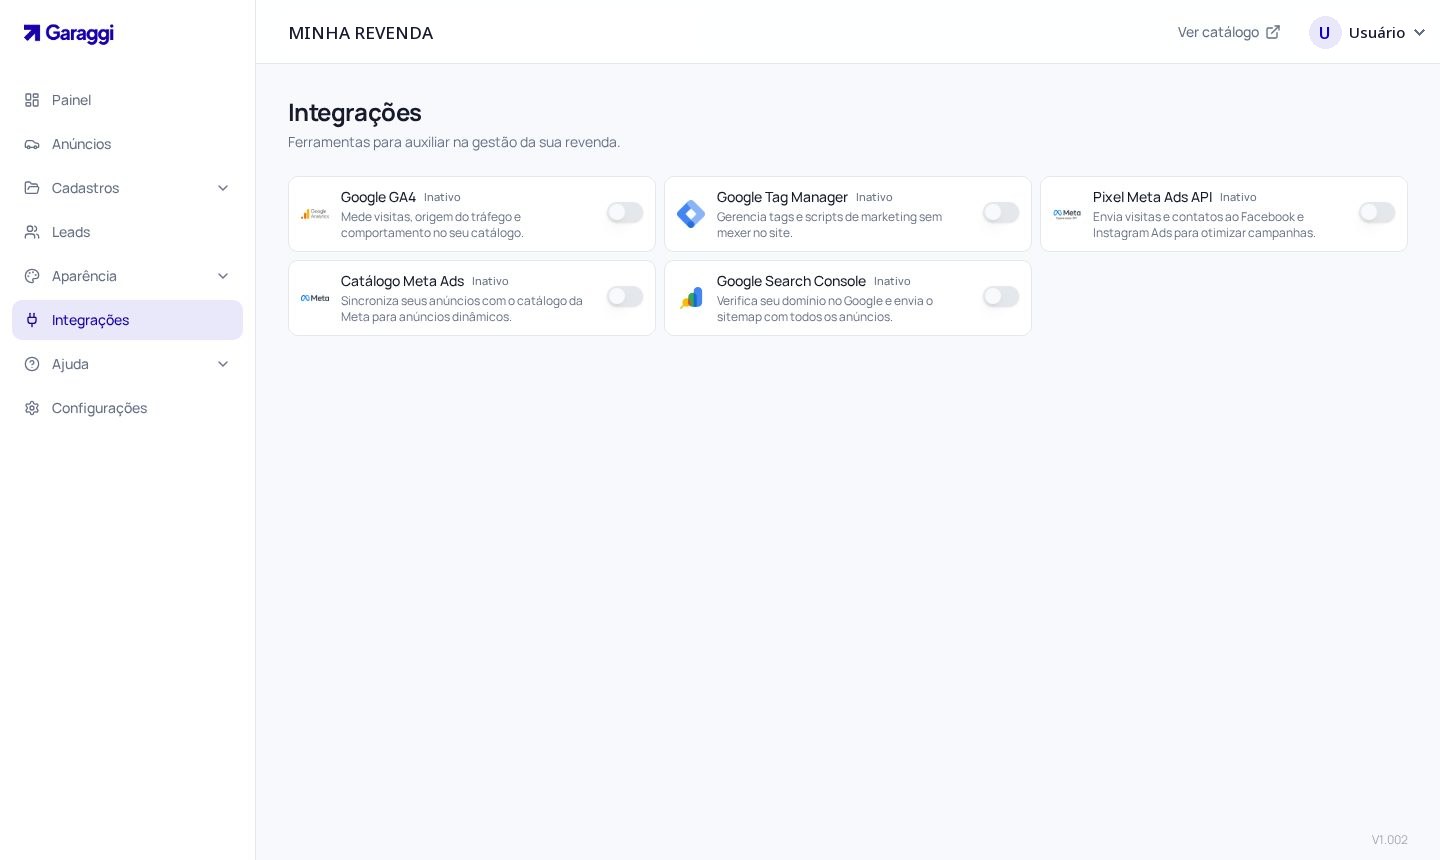Click the Ajuda question mark icon
The width and height of the screenshot is (1440, 860).
pyautogui.click(x=32, y=364)
